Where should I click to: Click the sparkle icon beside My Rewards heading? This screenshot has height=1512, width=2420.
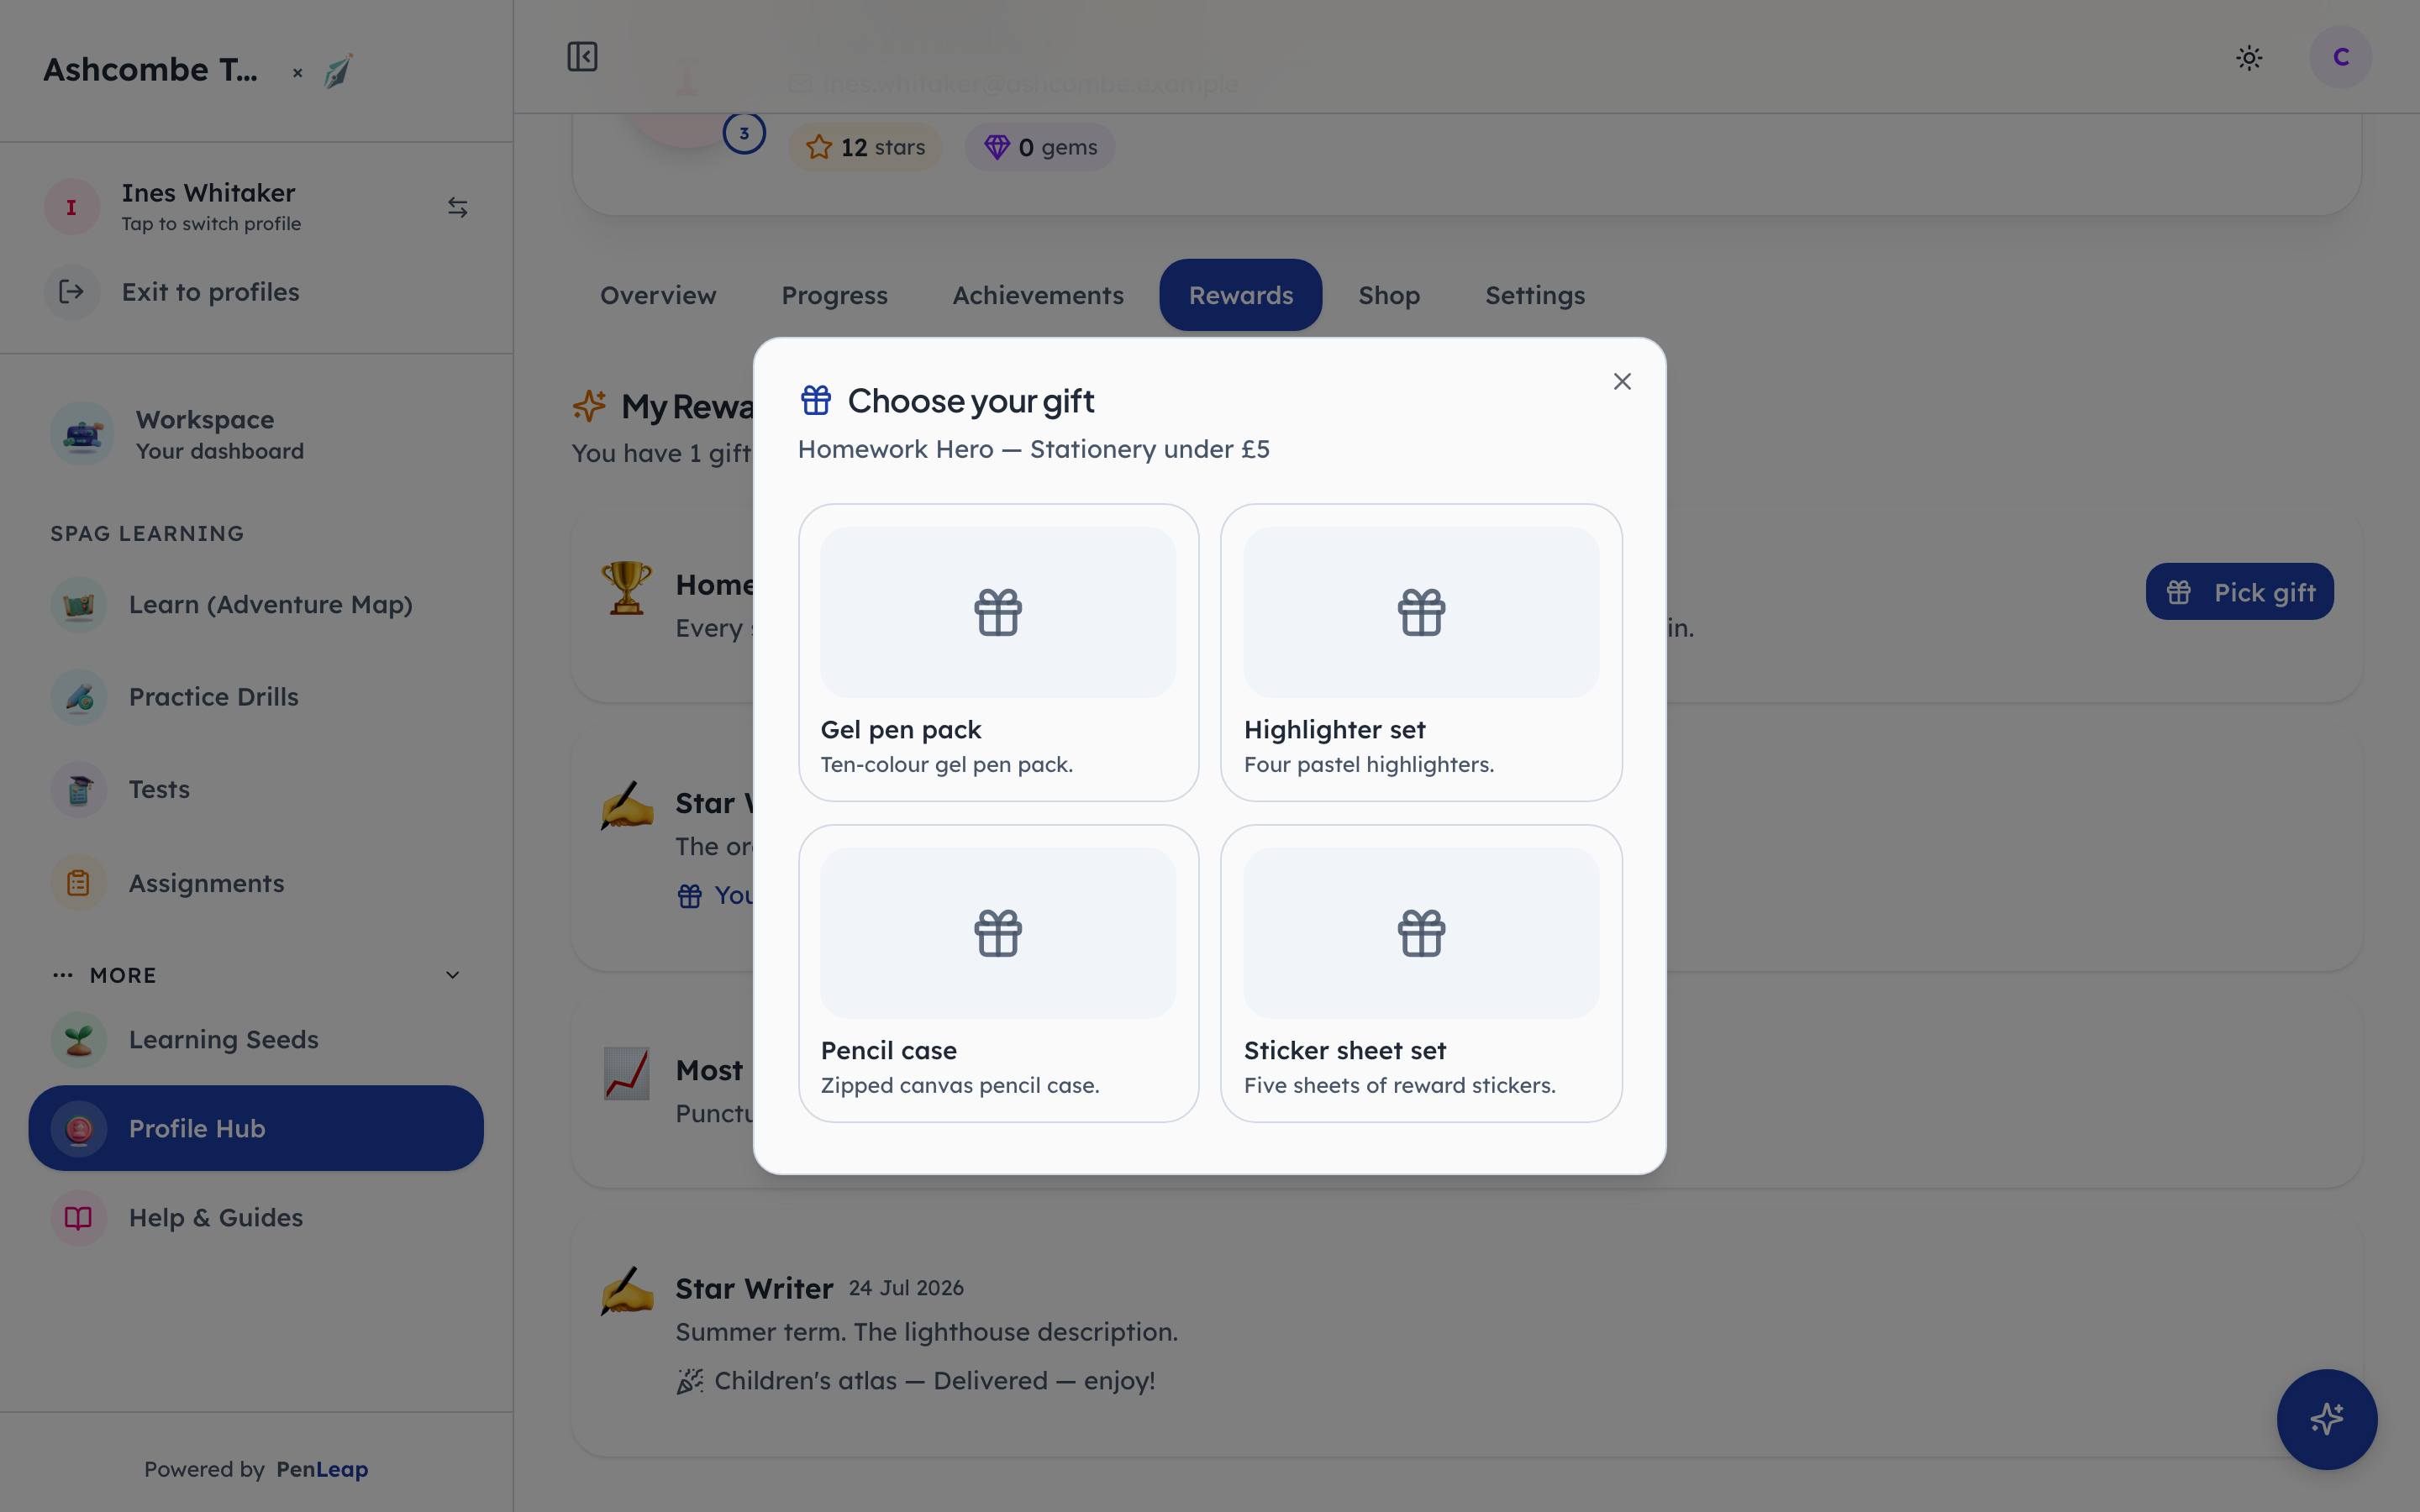point(589,405)
